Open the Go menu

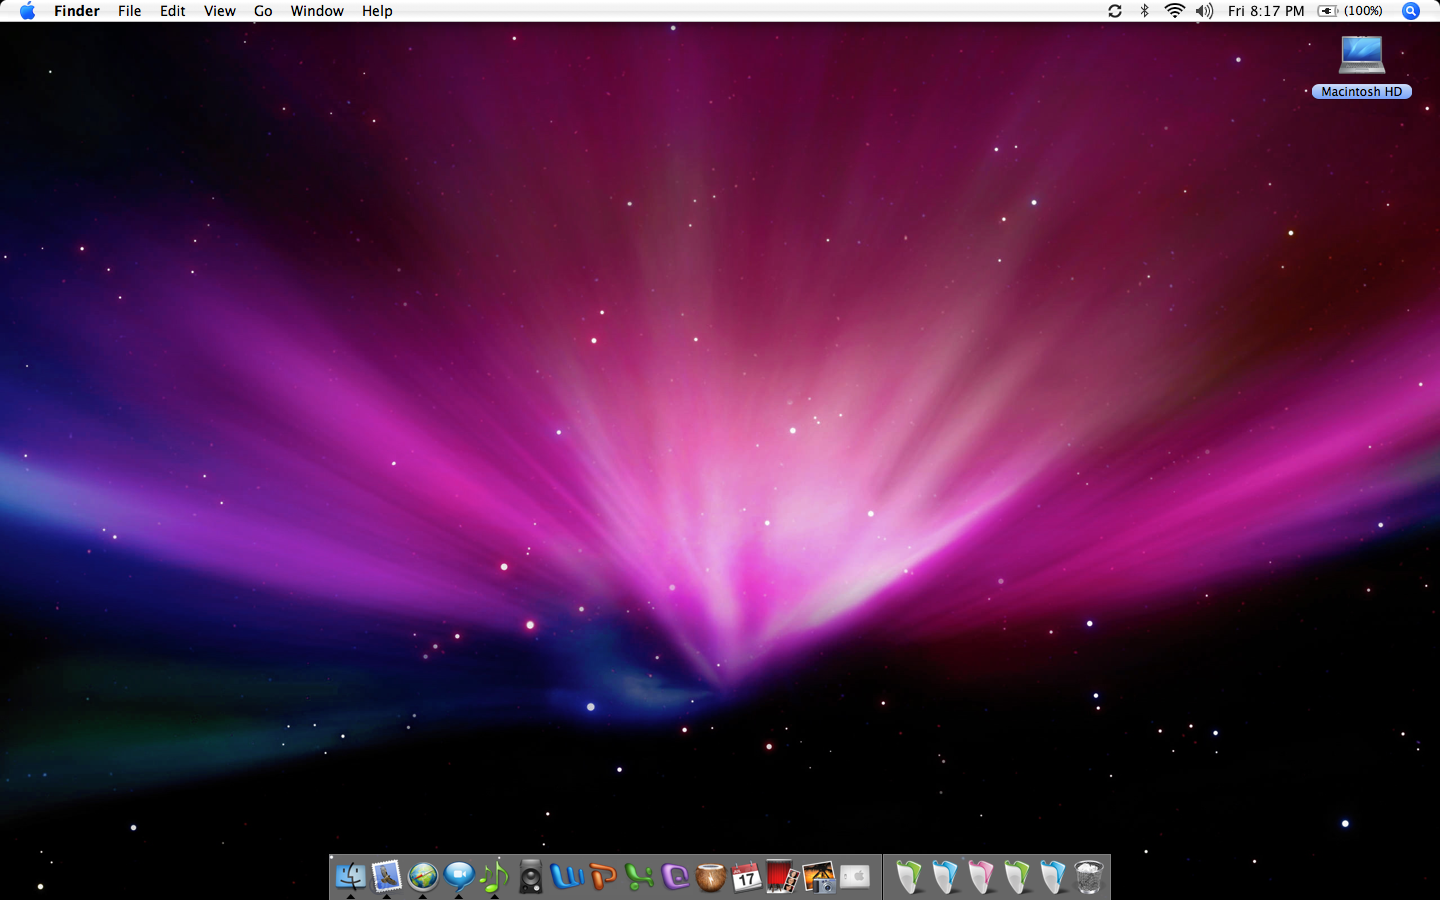(x=263, y=11)
